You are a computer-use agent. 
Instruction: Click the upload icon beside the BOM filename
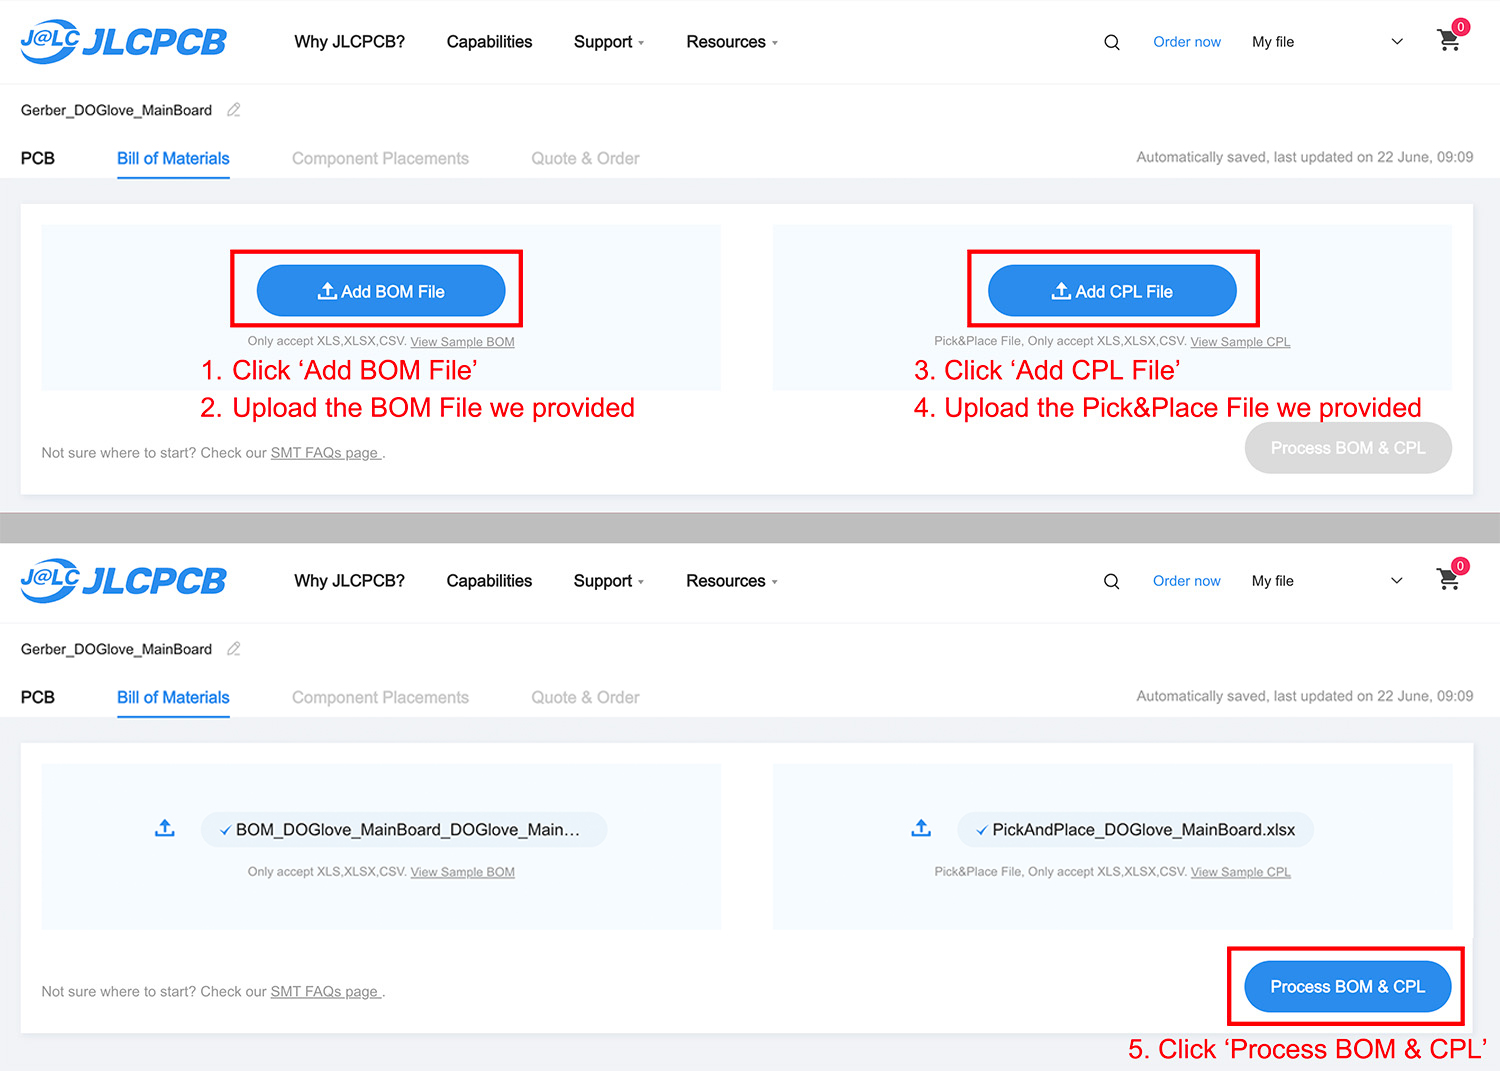[165, 828]
